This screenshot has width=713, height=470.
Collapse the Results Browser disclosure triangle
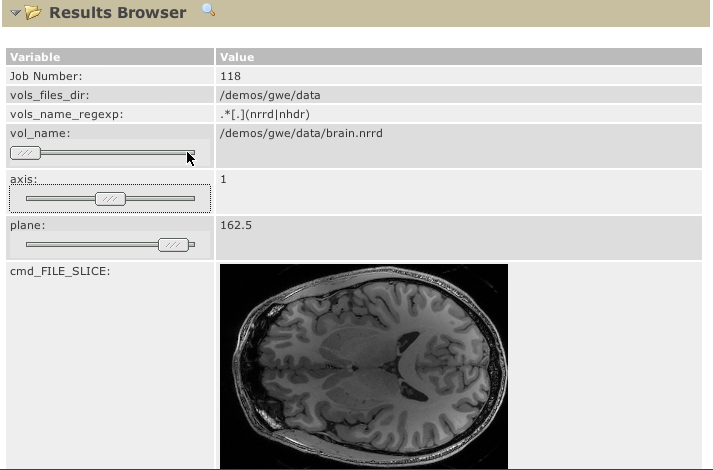tap(15, 13)
